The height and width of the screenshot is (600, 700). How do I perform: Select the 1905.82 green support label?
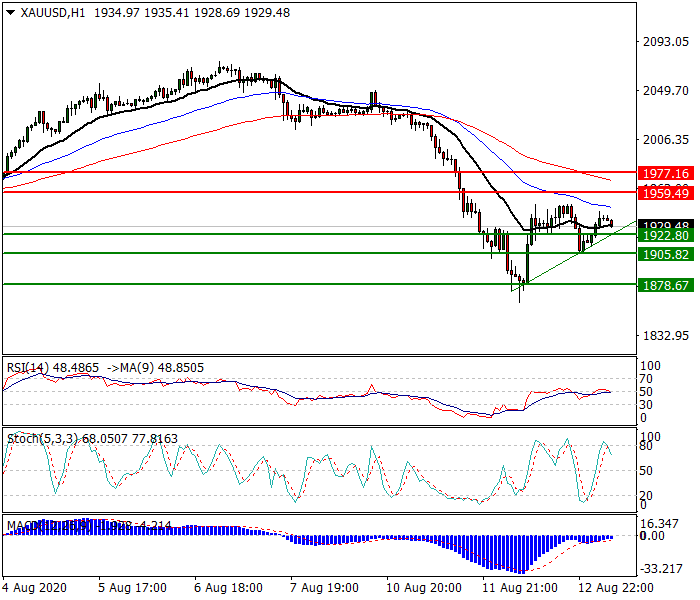(666, 254)
